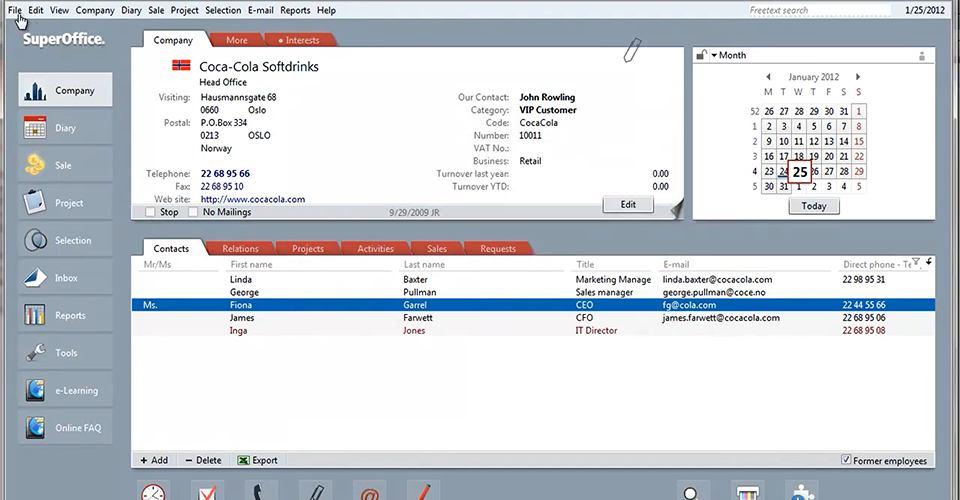Select the Linda Baxter contact row
960x500 pixels.
coord(533,279)
